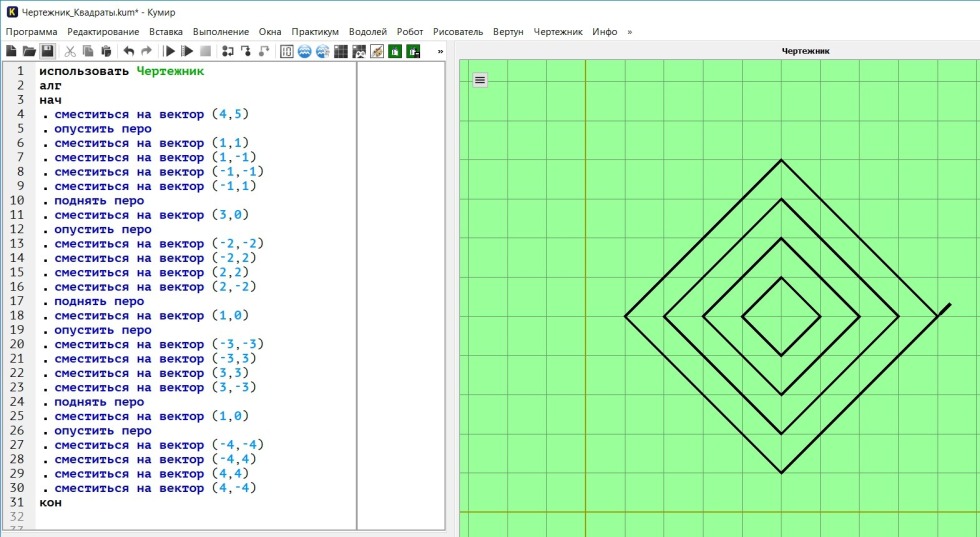Image resolution: width=980 pixels, height=537 pixels.
Task: Click the step-over execution icon
Action: pyautogui.click(x=228, y=51)
